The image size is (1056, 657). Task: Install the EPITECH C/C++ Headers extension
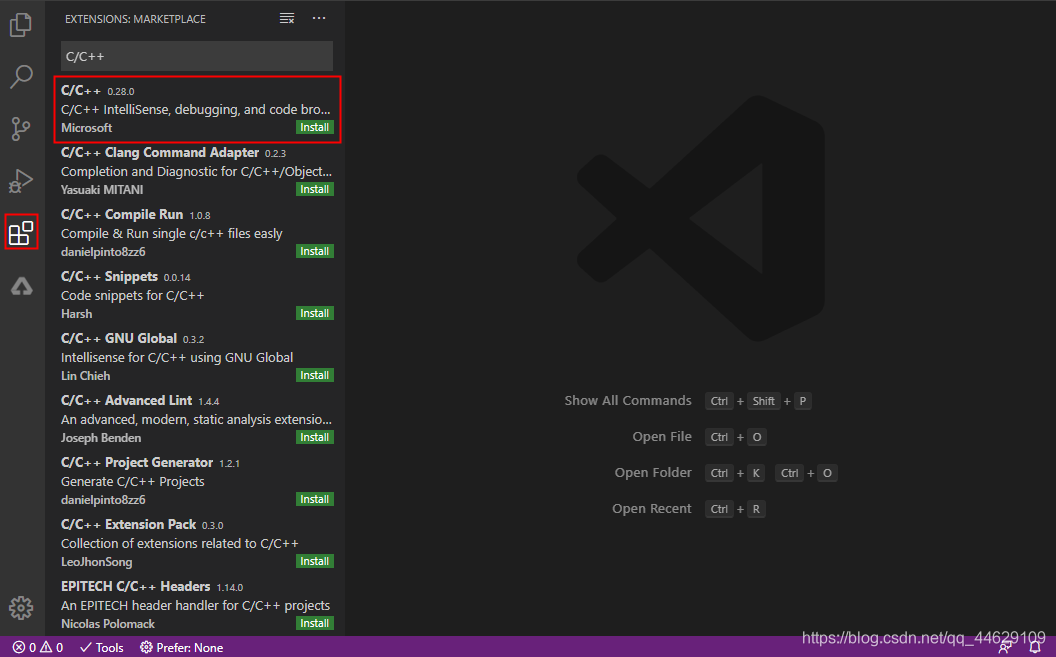(x=315, y=623)
